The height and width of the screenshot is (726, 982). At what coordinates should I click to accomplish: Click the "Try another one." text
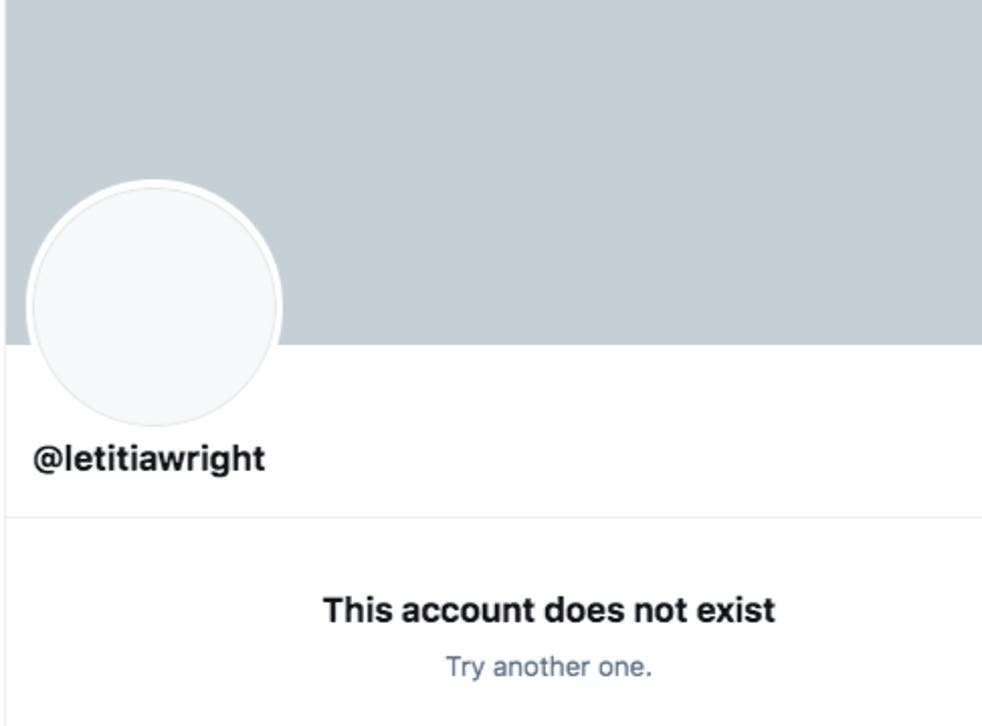tap(549, 666)
